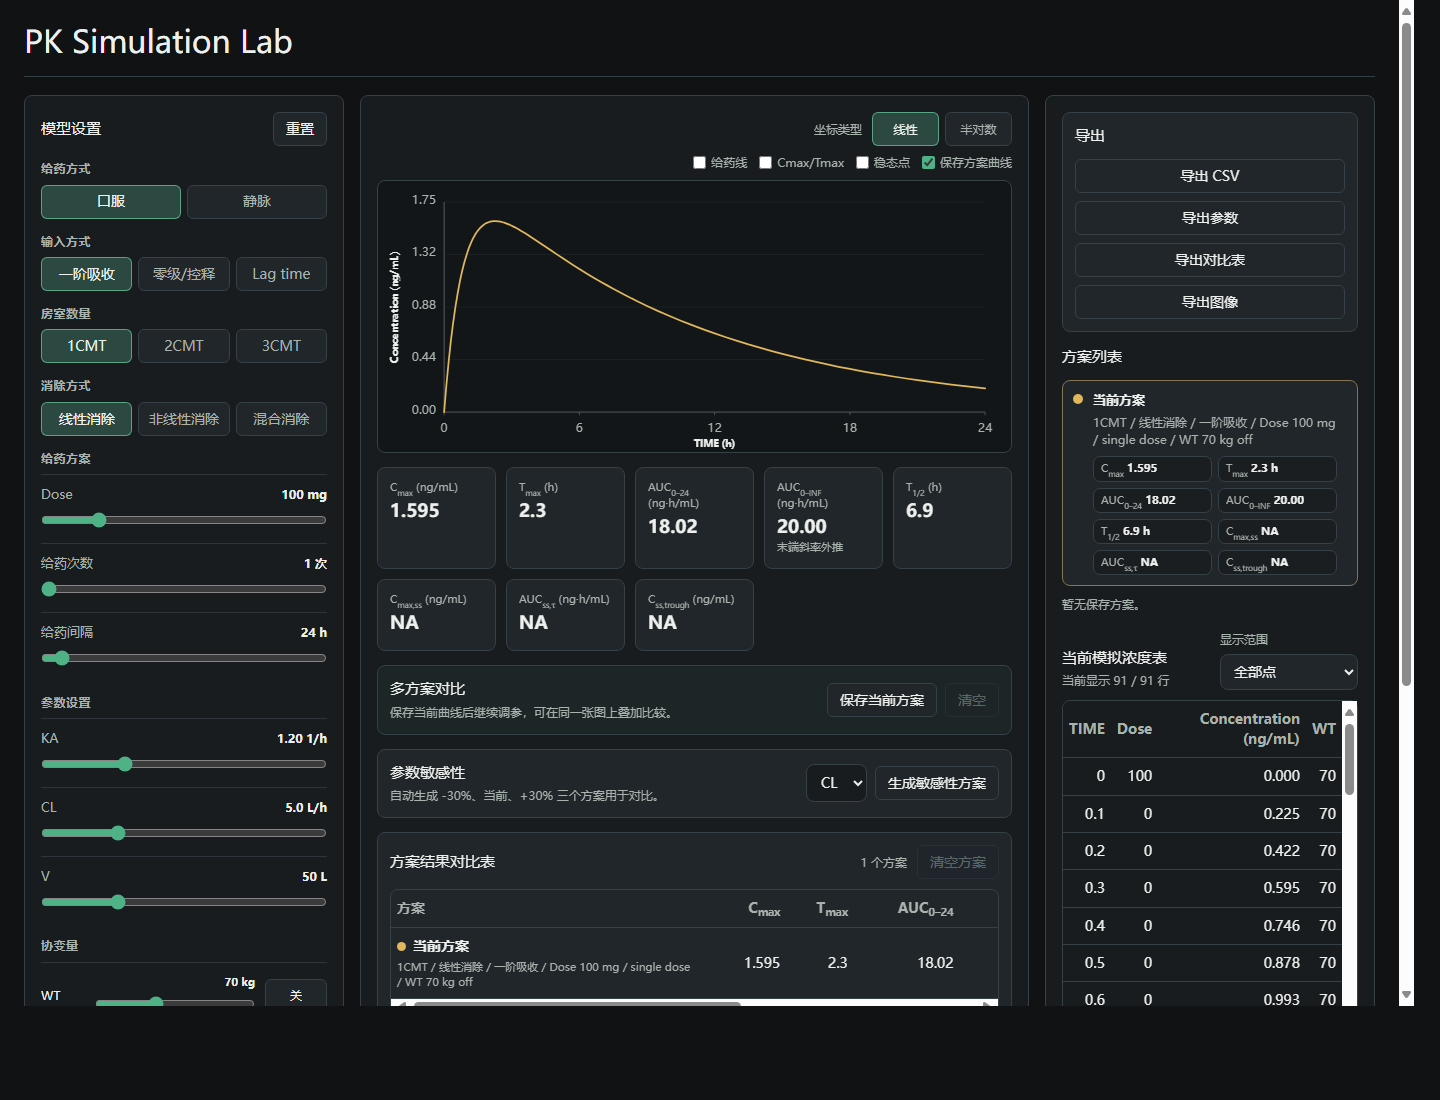Adjust the V volume slider
The height and width of the screenshot is (1100, 1440).
point(184,902)
